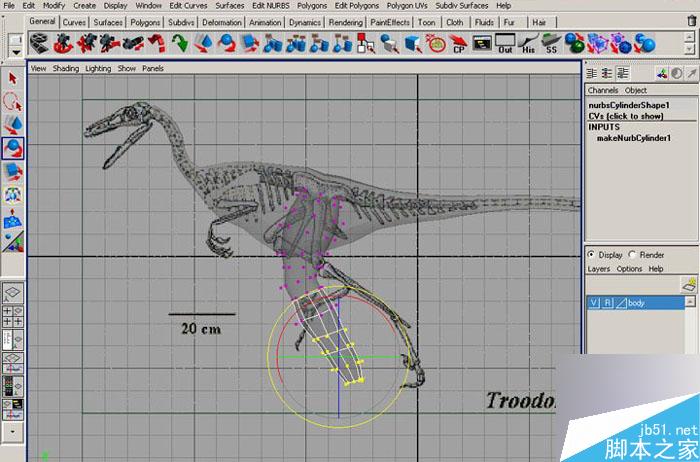Open the Channels menu in channel box

coord(603,90)
